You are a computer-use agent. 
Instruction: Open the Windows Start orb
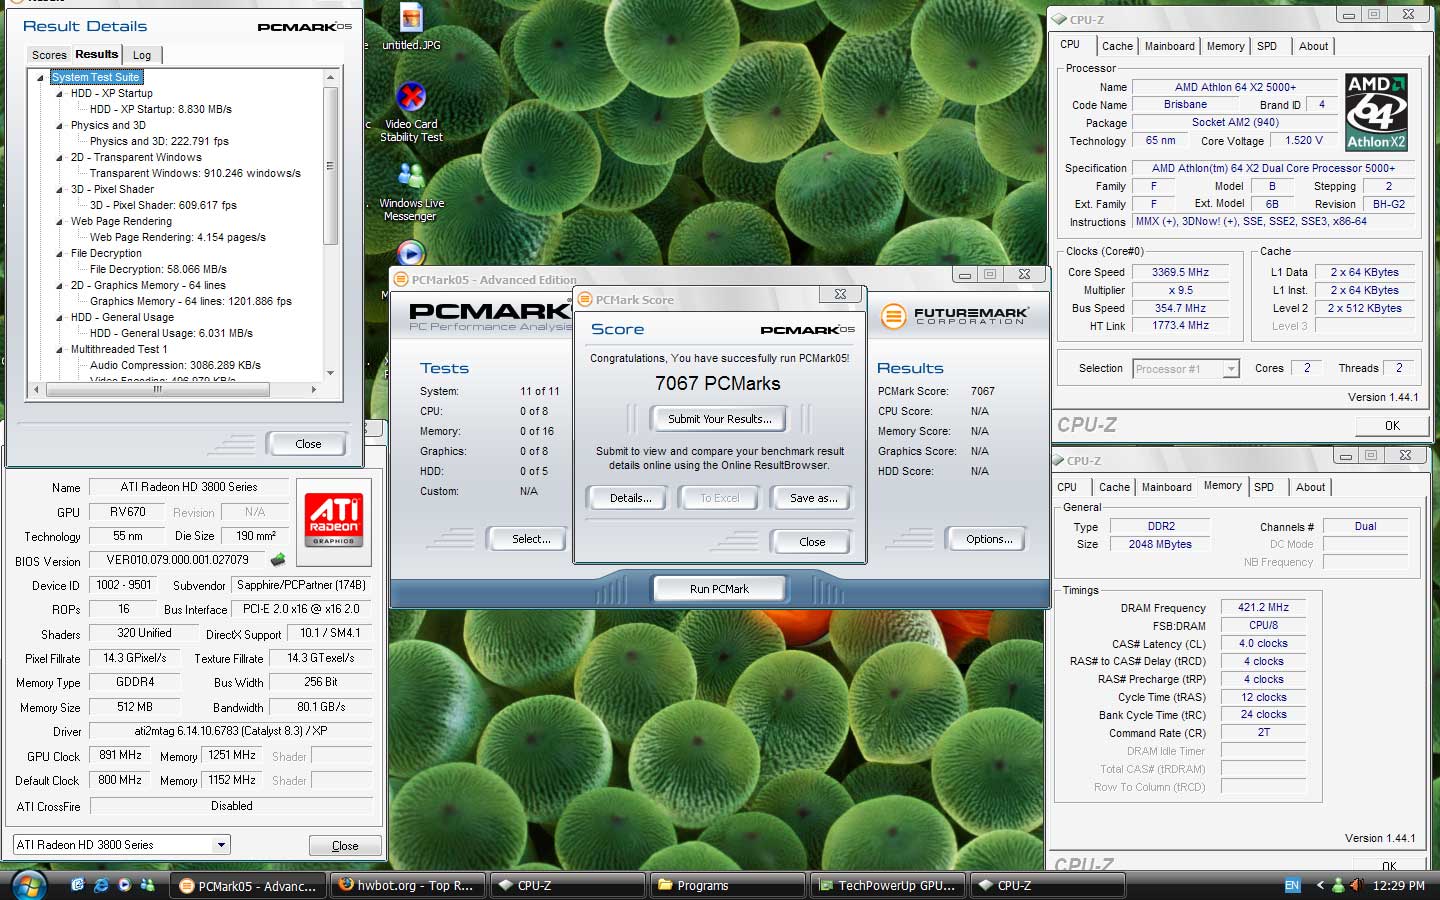[27, 885]
